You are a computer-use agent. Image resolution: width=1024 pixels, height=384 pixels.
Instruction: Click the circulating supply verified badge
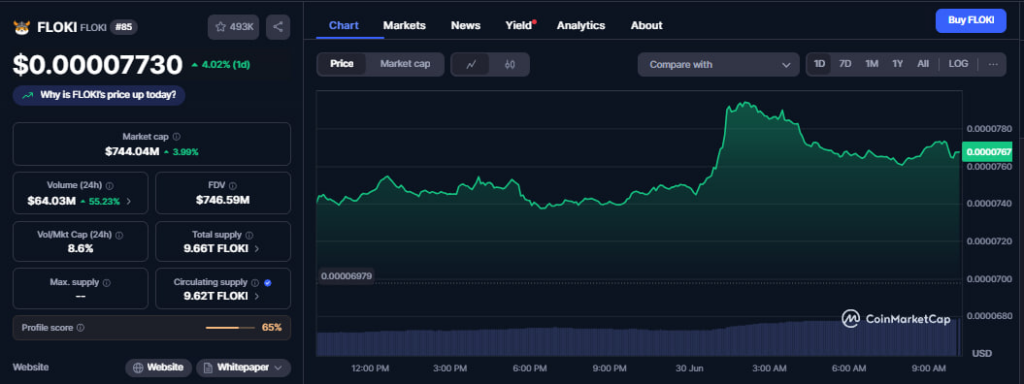click(268, 283)
